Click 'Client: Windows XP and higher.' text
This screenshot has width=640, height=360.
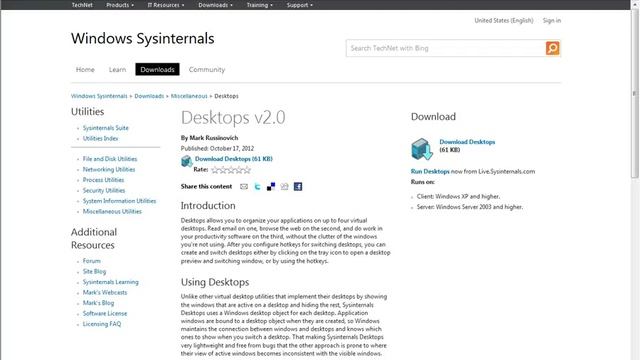point(458,196)
